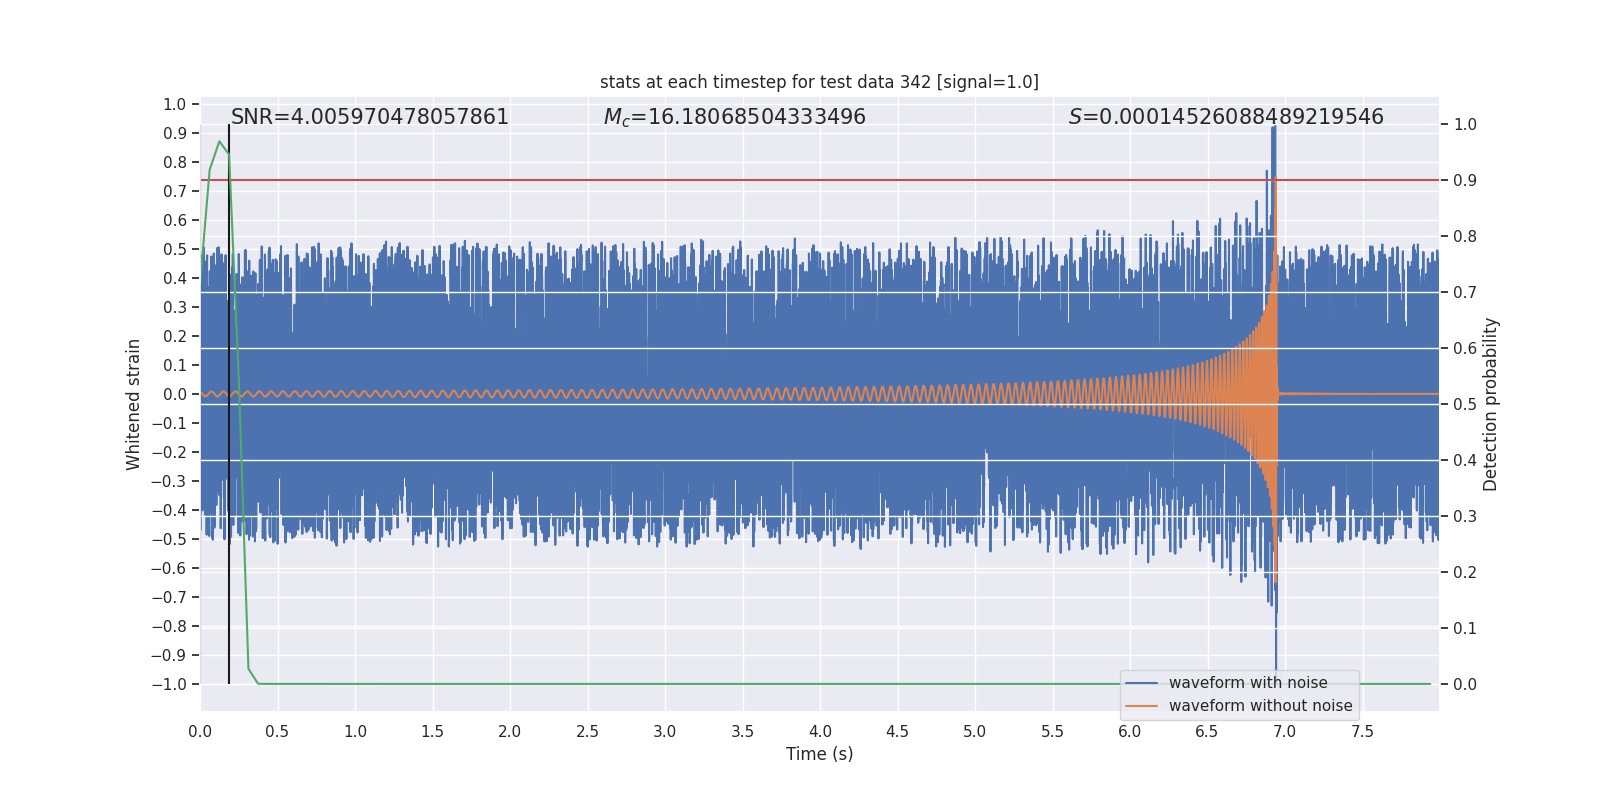Select the "Whitened strain" y-axis label
1600x800 pixels.
(133, 404)
